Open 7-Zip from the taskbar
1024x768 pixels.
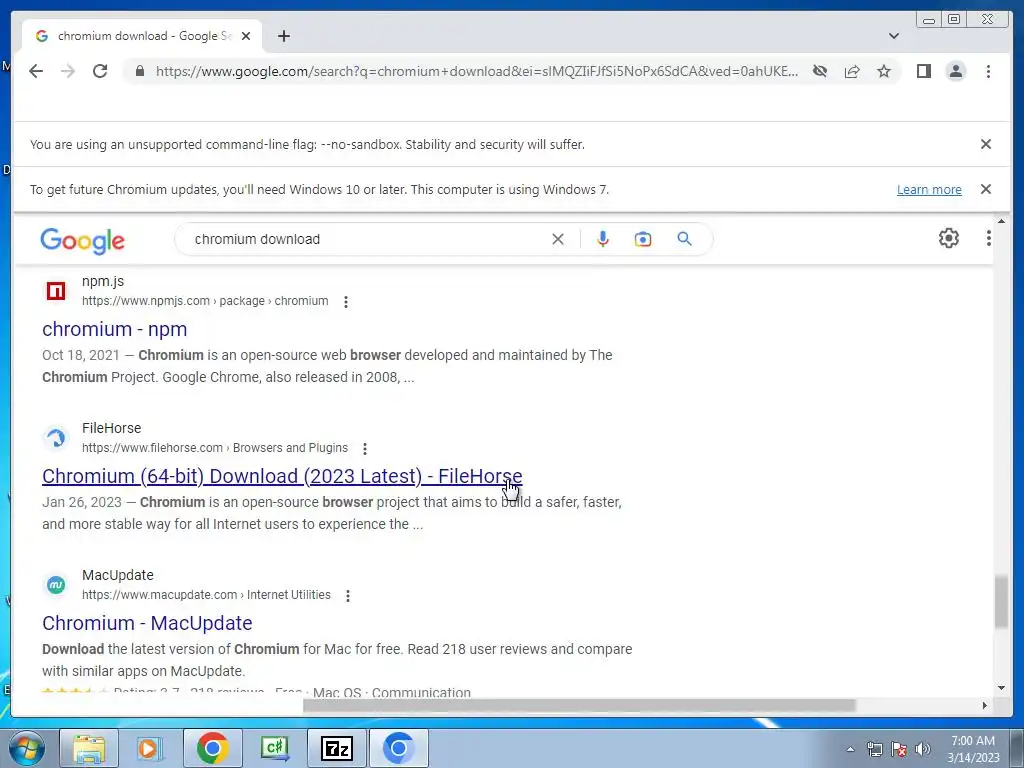336,748
